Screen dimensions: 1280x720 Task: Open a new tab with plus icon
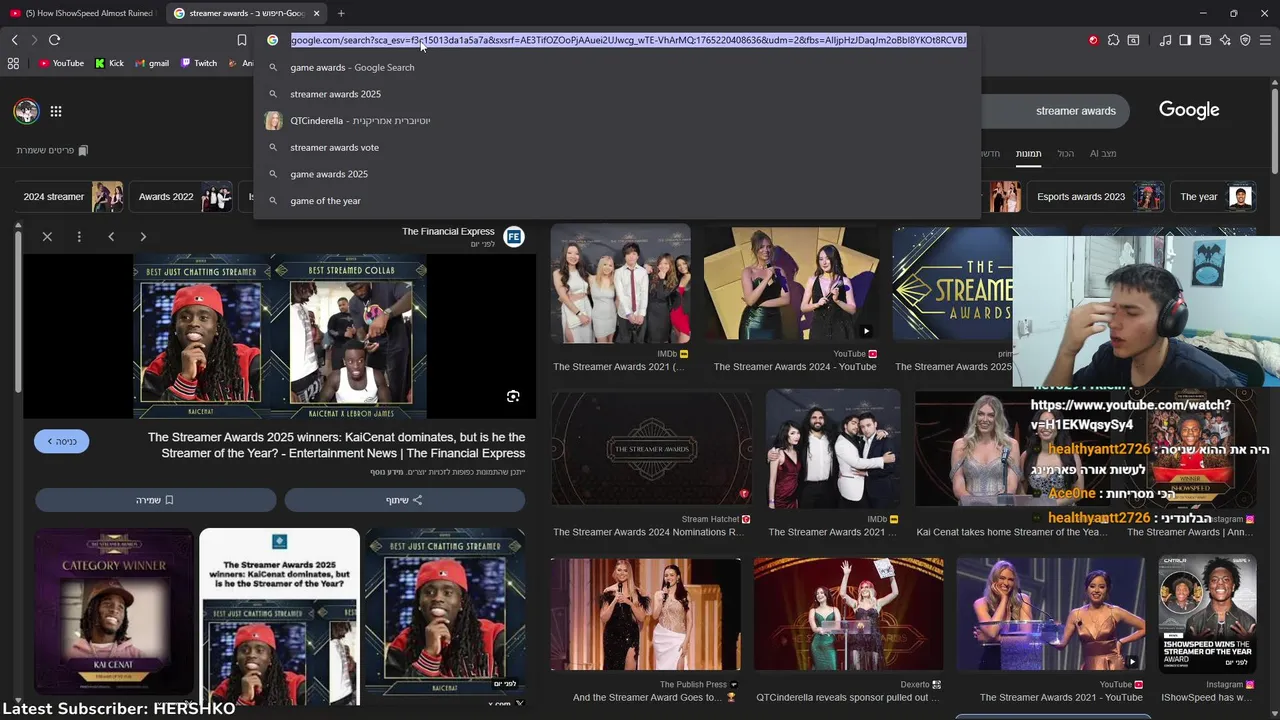[341, 13]
